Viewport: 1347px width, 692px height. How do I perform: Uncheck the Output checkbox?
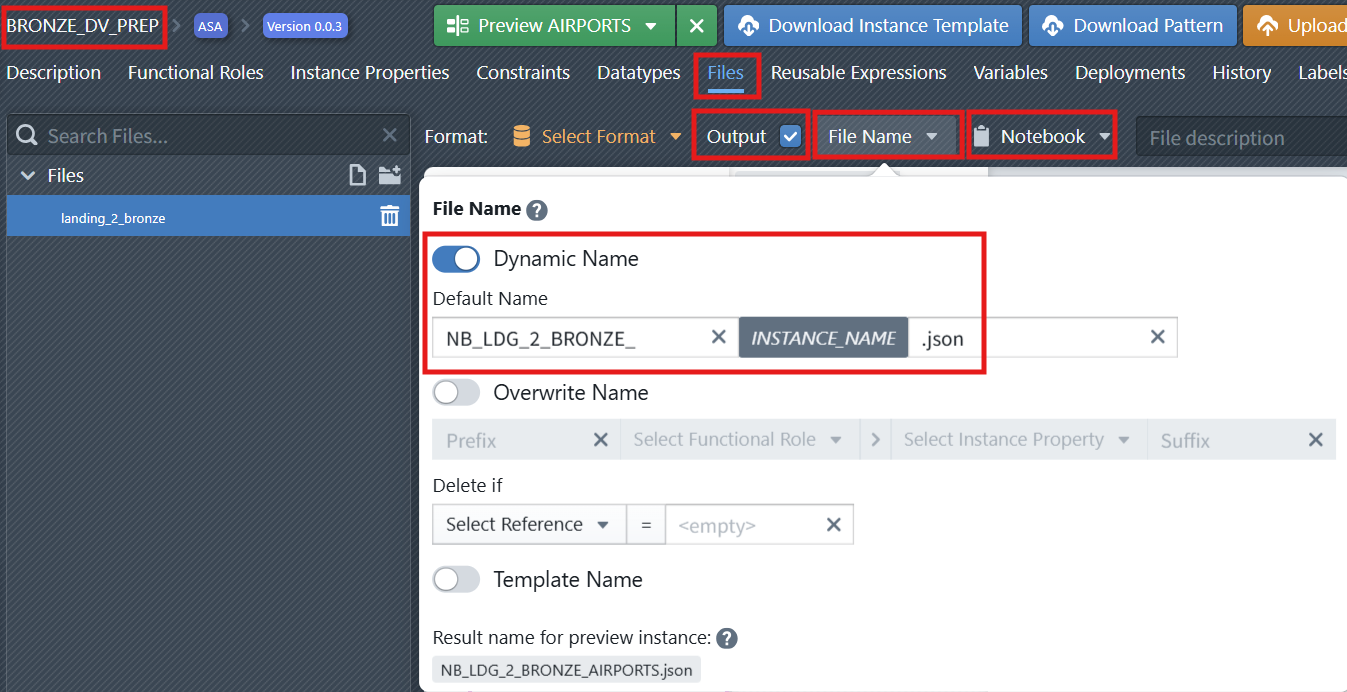click(791, 137)
